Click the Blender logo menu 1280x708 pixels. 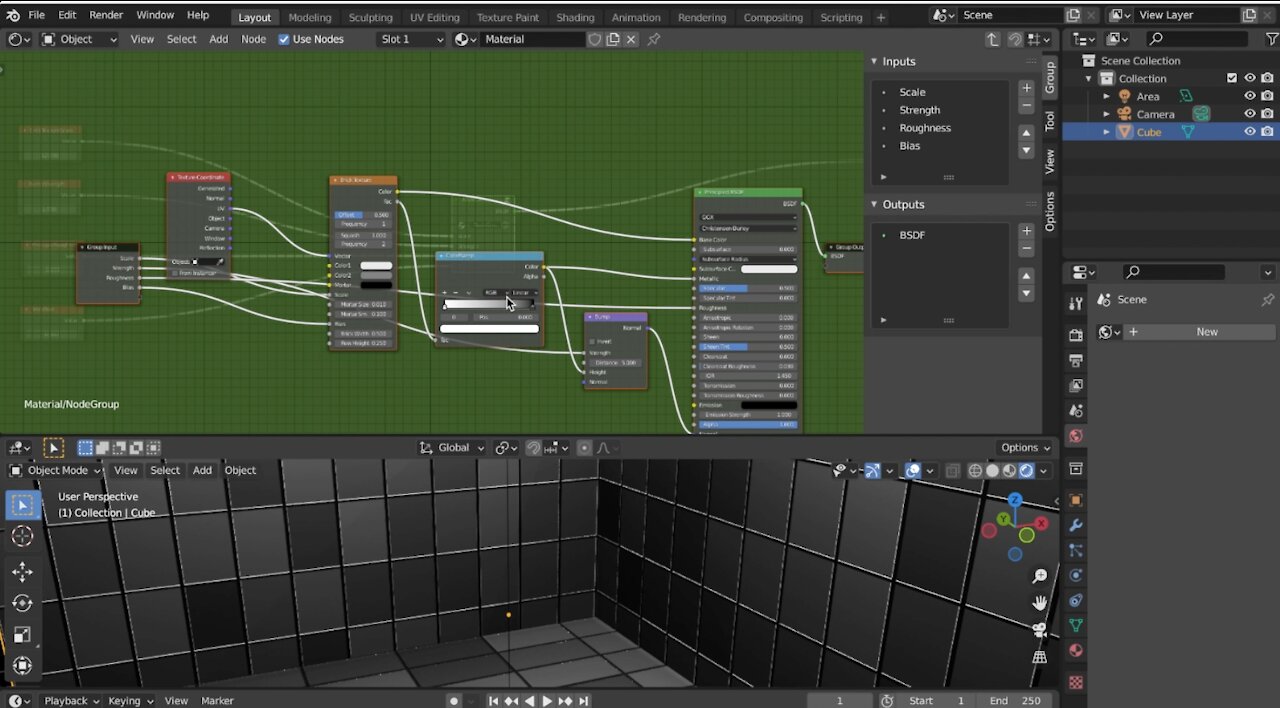pos(13,15)
